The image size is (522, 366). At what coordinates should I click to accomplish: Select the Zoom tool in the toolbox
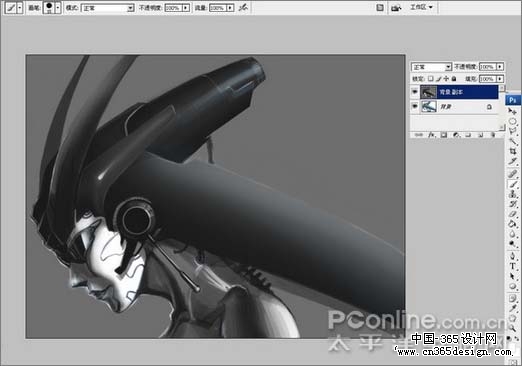click(x=513, y=328)
